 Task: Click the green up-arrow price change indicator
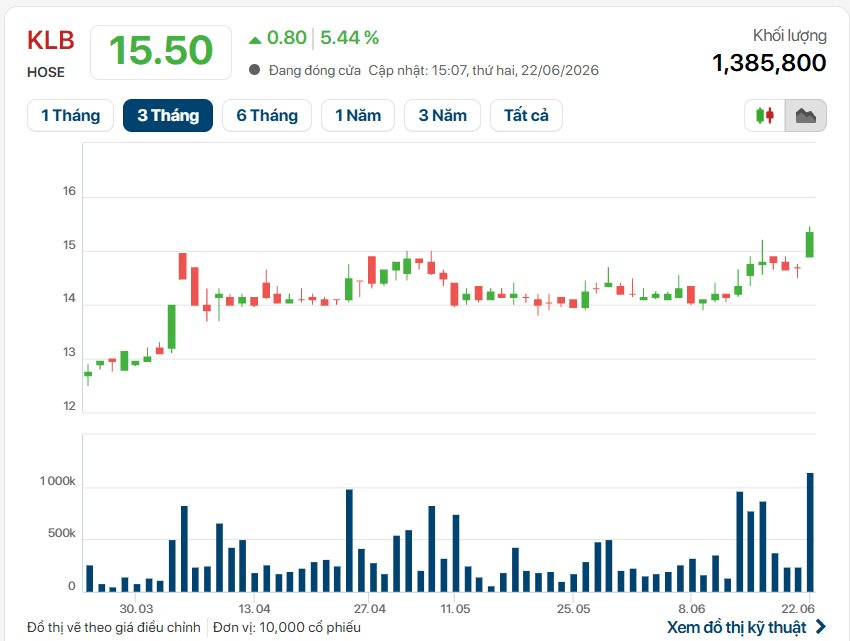click(255, 39)
